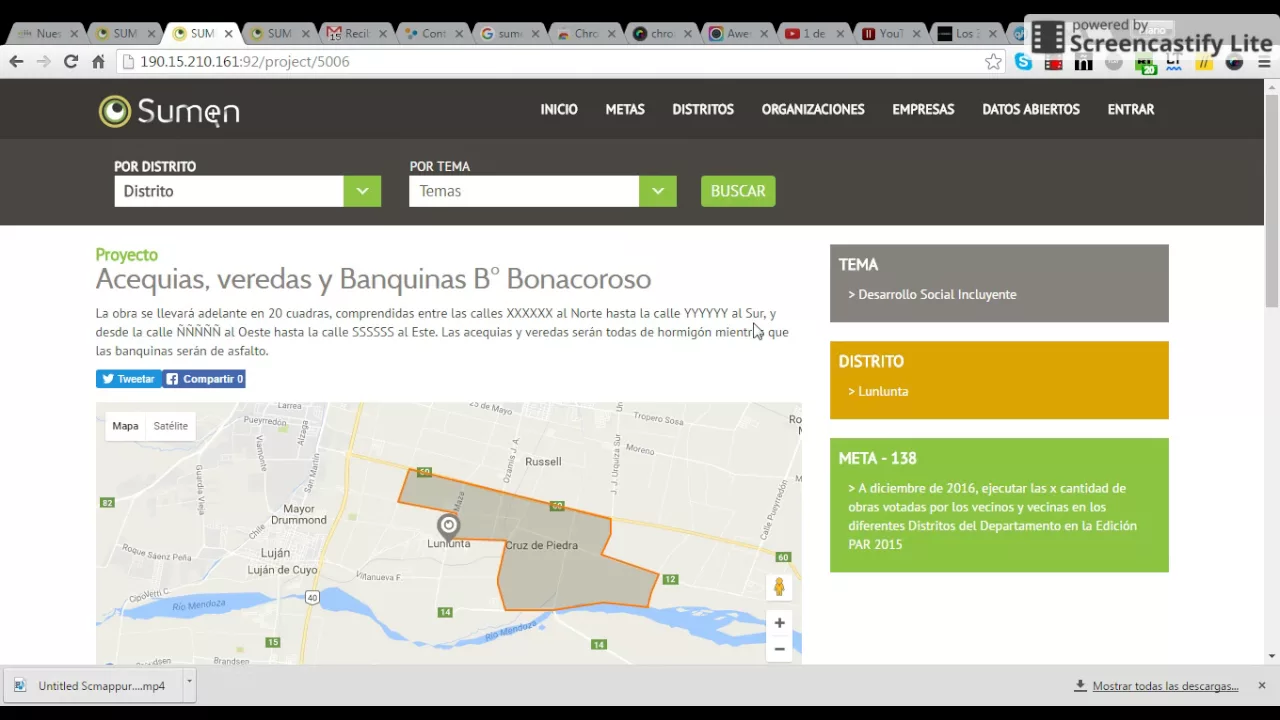Open the Desarrollo Social Incluyente link

[x=937, y=295]
